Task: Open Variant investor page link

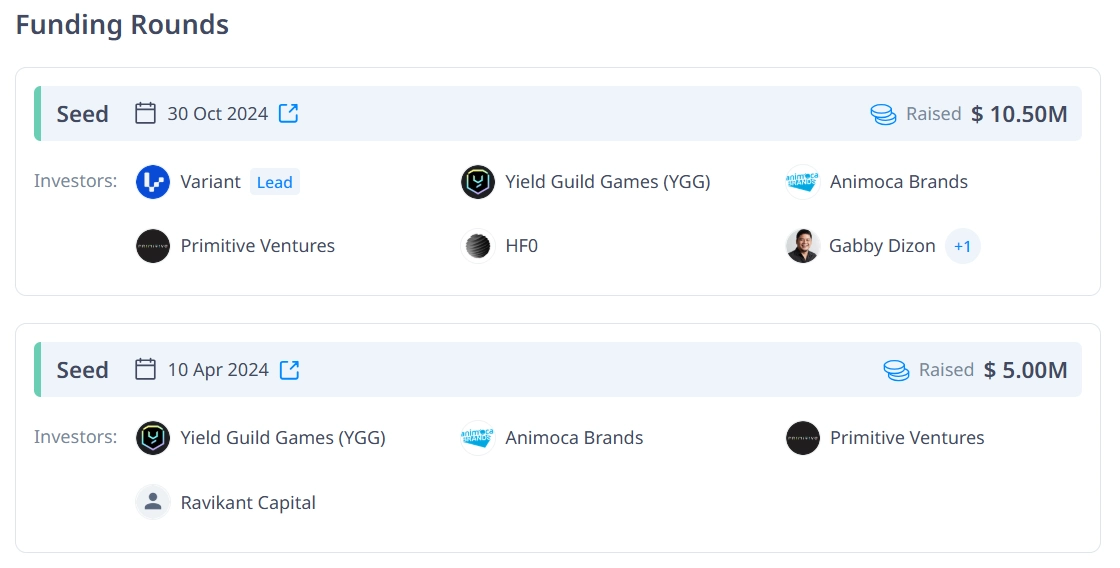Action: 210,182
